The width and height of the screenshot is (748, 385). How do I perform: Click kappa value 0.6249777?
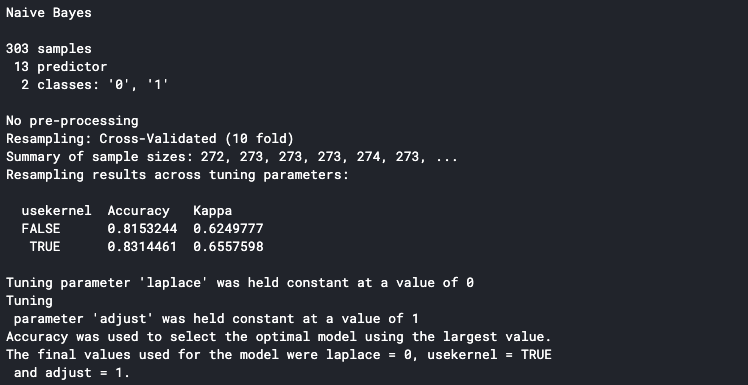(228, 229)
